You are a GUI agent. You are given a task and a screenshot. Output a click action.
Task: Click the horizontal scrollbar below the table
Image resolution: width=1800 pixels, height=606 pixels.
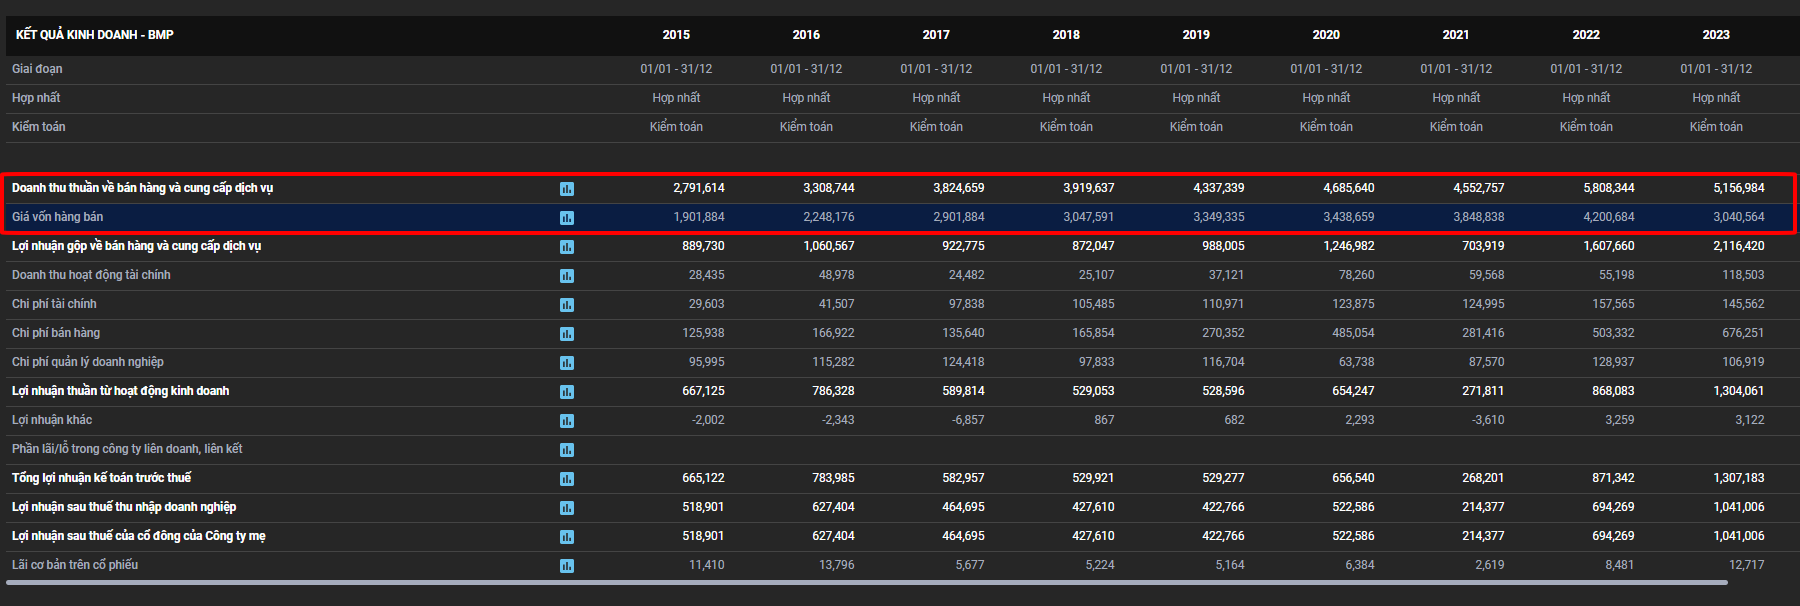point(866,582)
